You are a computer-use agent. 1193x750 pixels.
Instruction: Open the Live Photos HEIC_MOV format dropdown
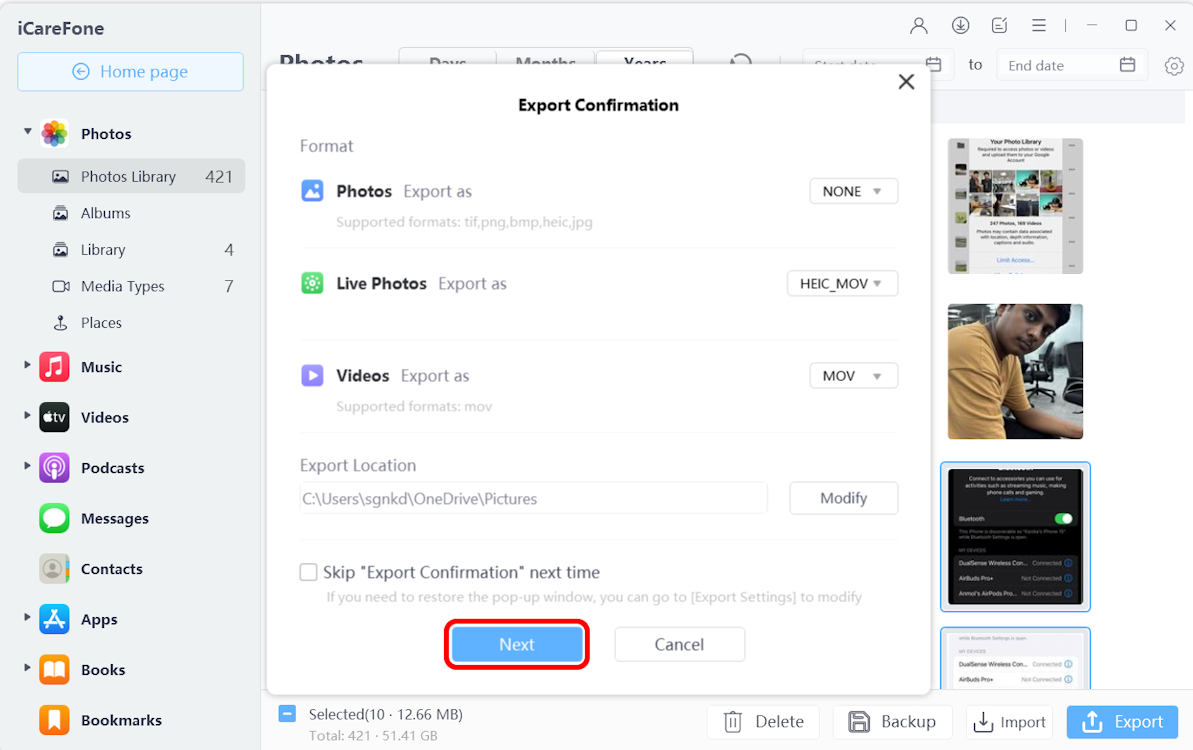842,283
